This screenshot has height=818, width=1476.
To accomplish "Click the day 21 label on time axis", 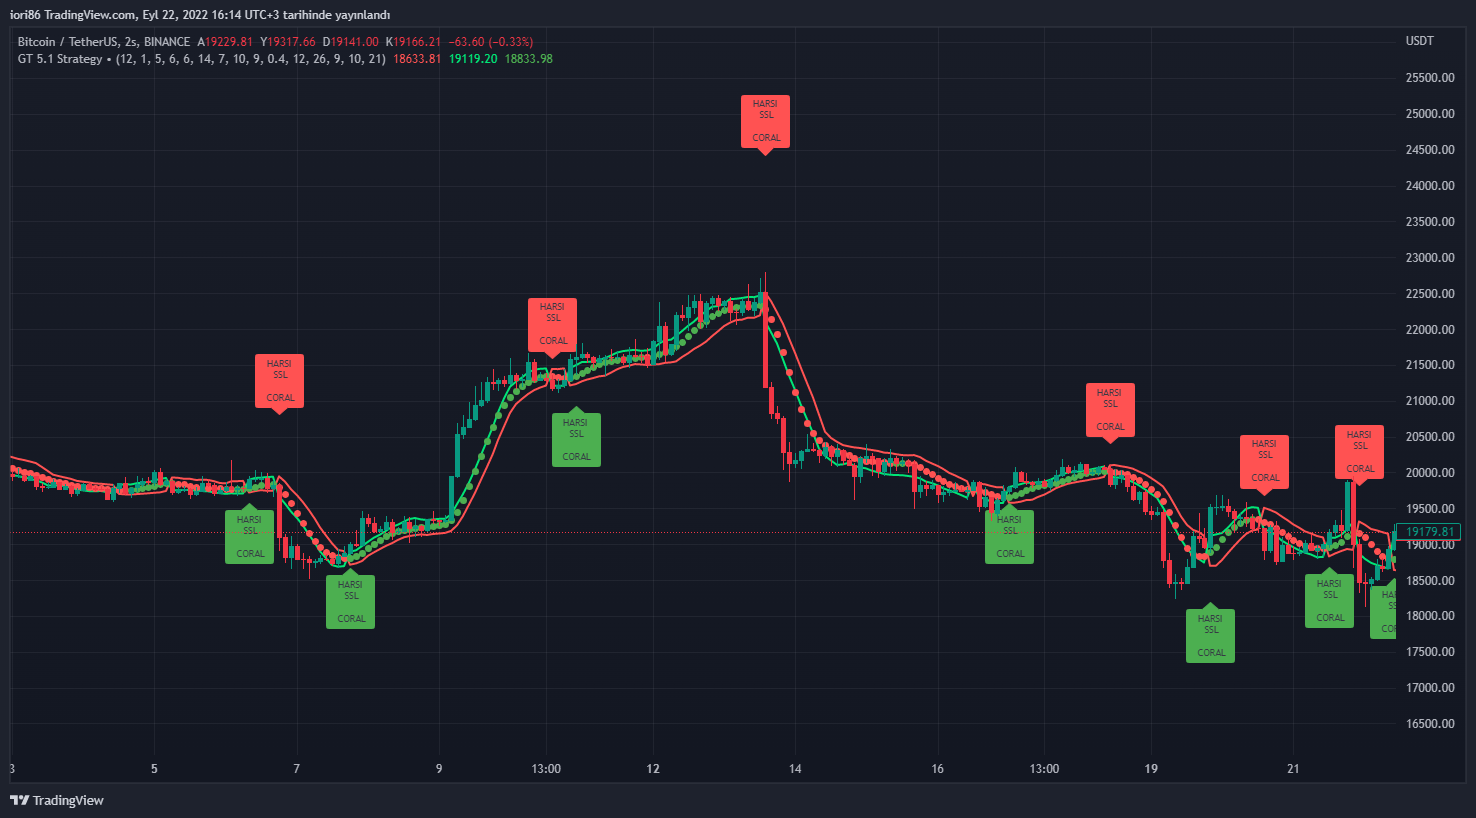I will (1293, 769).
